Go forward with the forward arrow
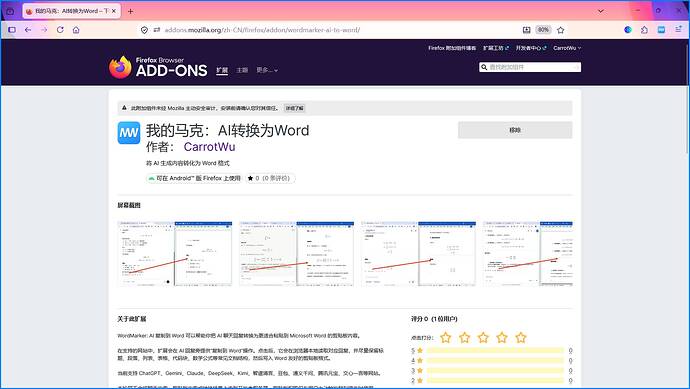The height and width of the screenshot is (389, 690). (44, 30)
